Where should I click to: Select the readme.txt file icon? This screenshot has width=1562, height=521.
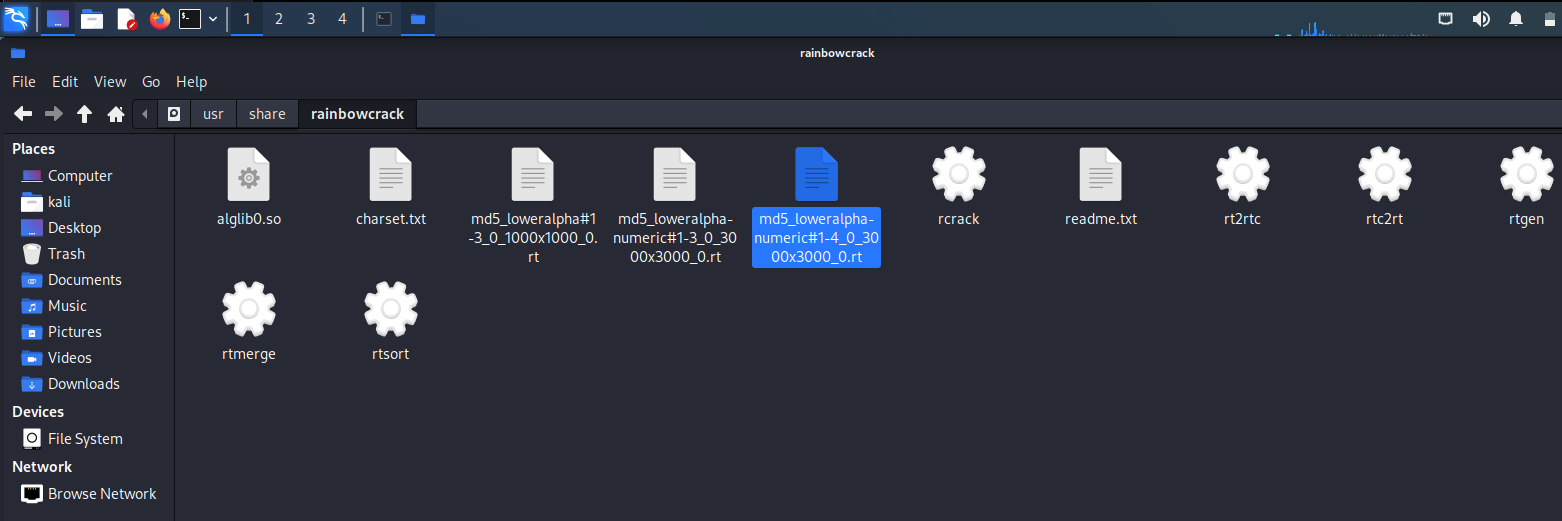tap(1101, 174)
